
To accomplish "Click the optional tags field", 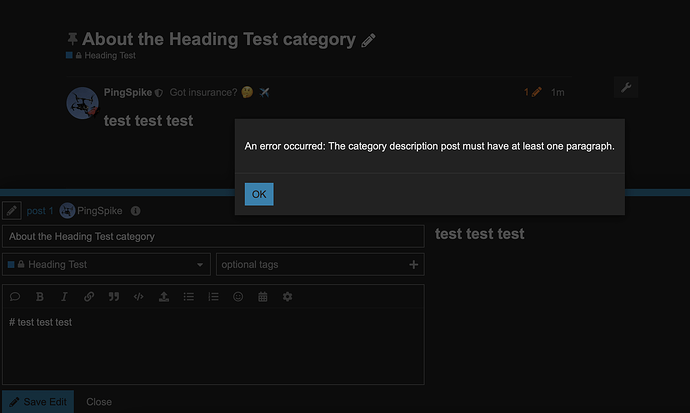I will (x=320, y=264).
